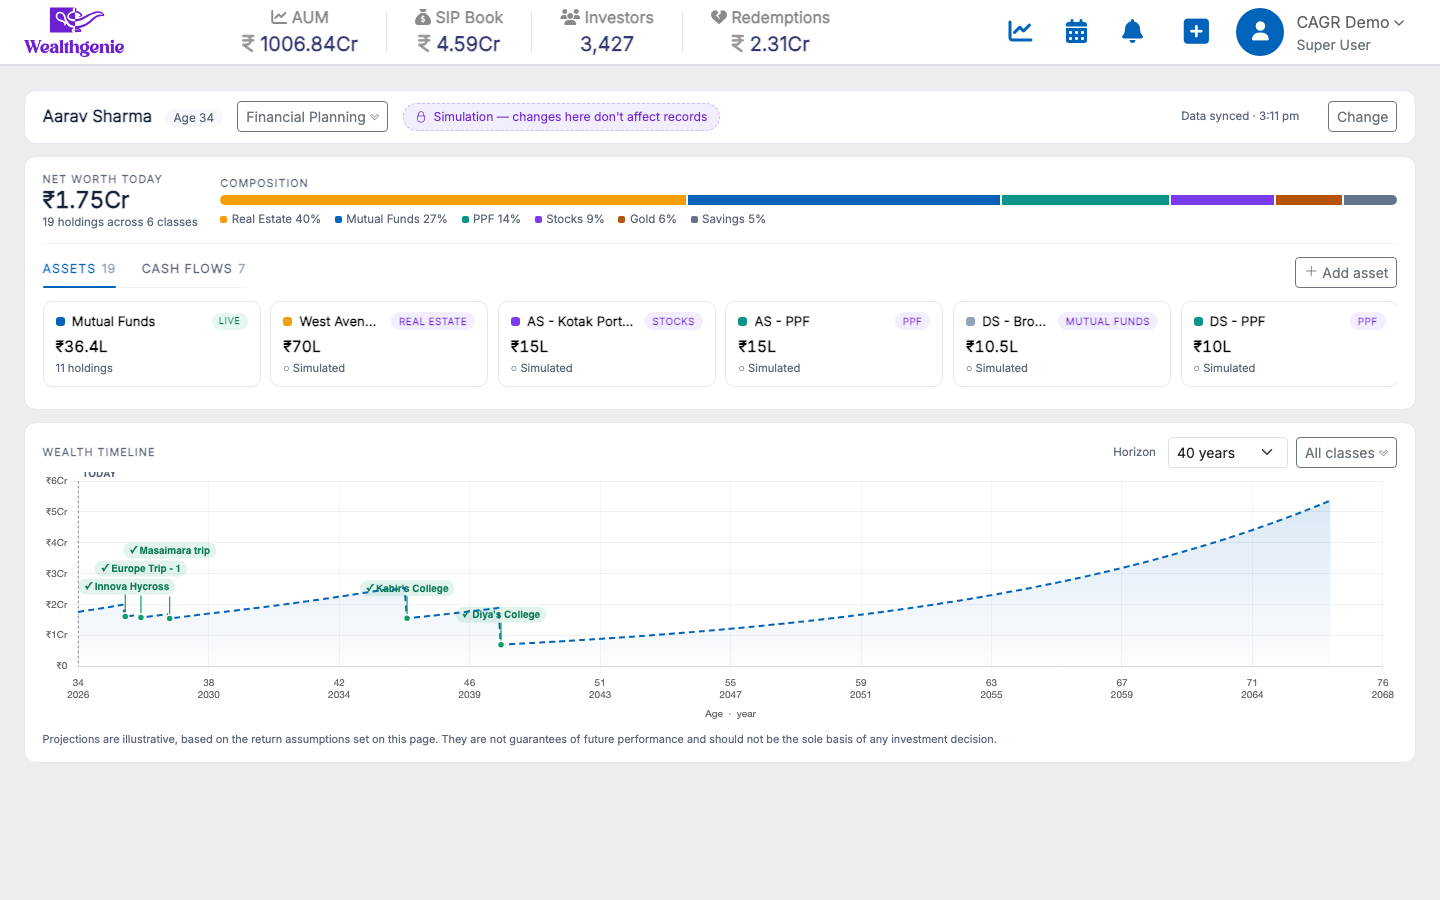
Task: Select the Masaimara trip timeline marker
Action: [x=169, y=551]
